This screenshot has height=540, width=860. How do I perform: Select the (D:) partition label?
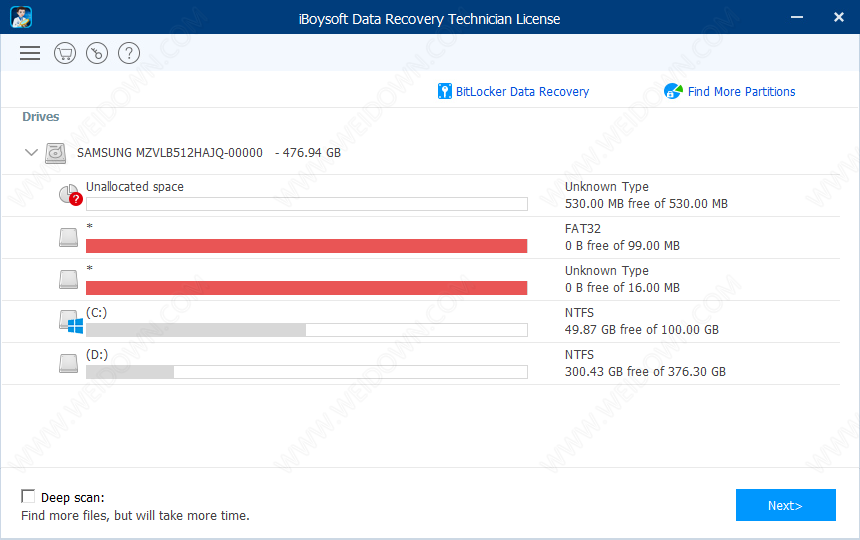97,355
